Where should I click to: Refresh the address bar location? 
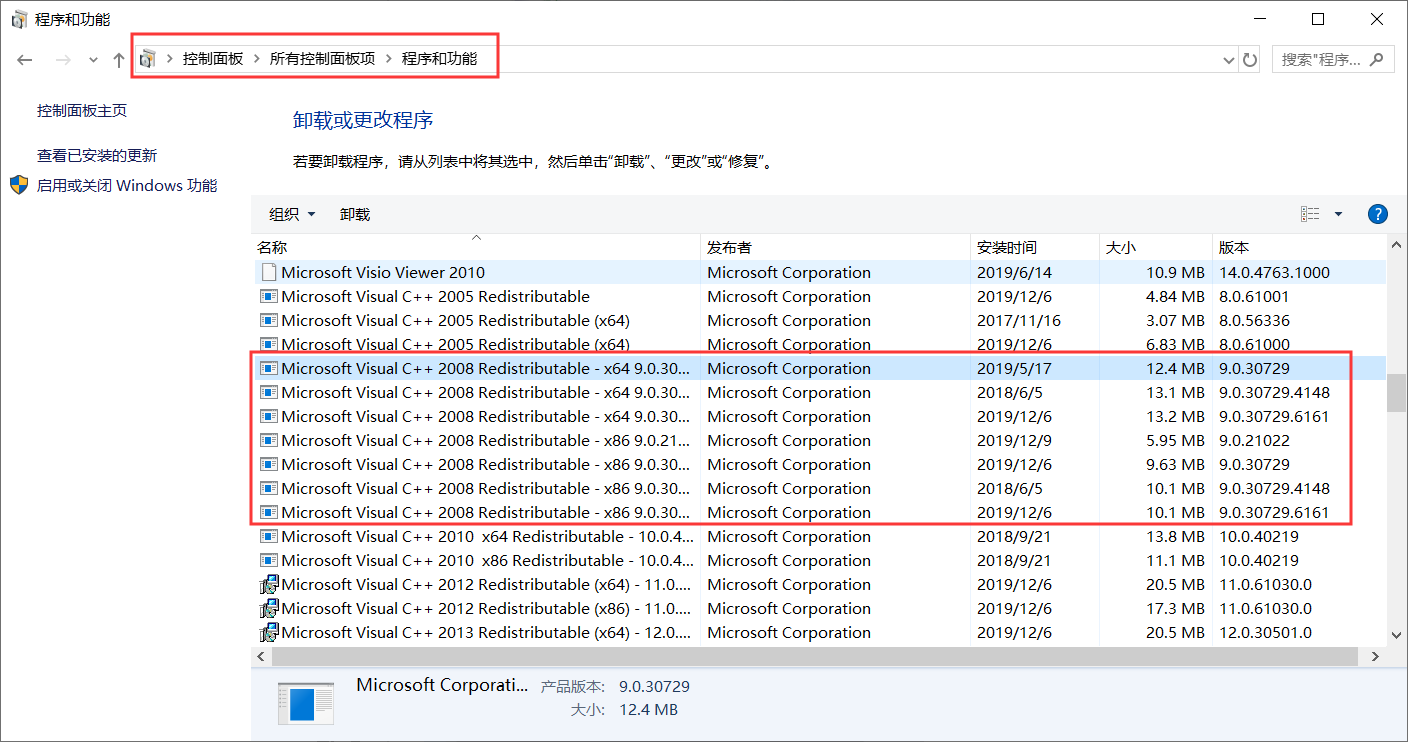[1250, 60]
